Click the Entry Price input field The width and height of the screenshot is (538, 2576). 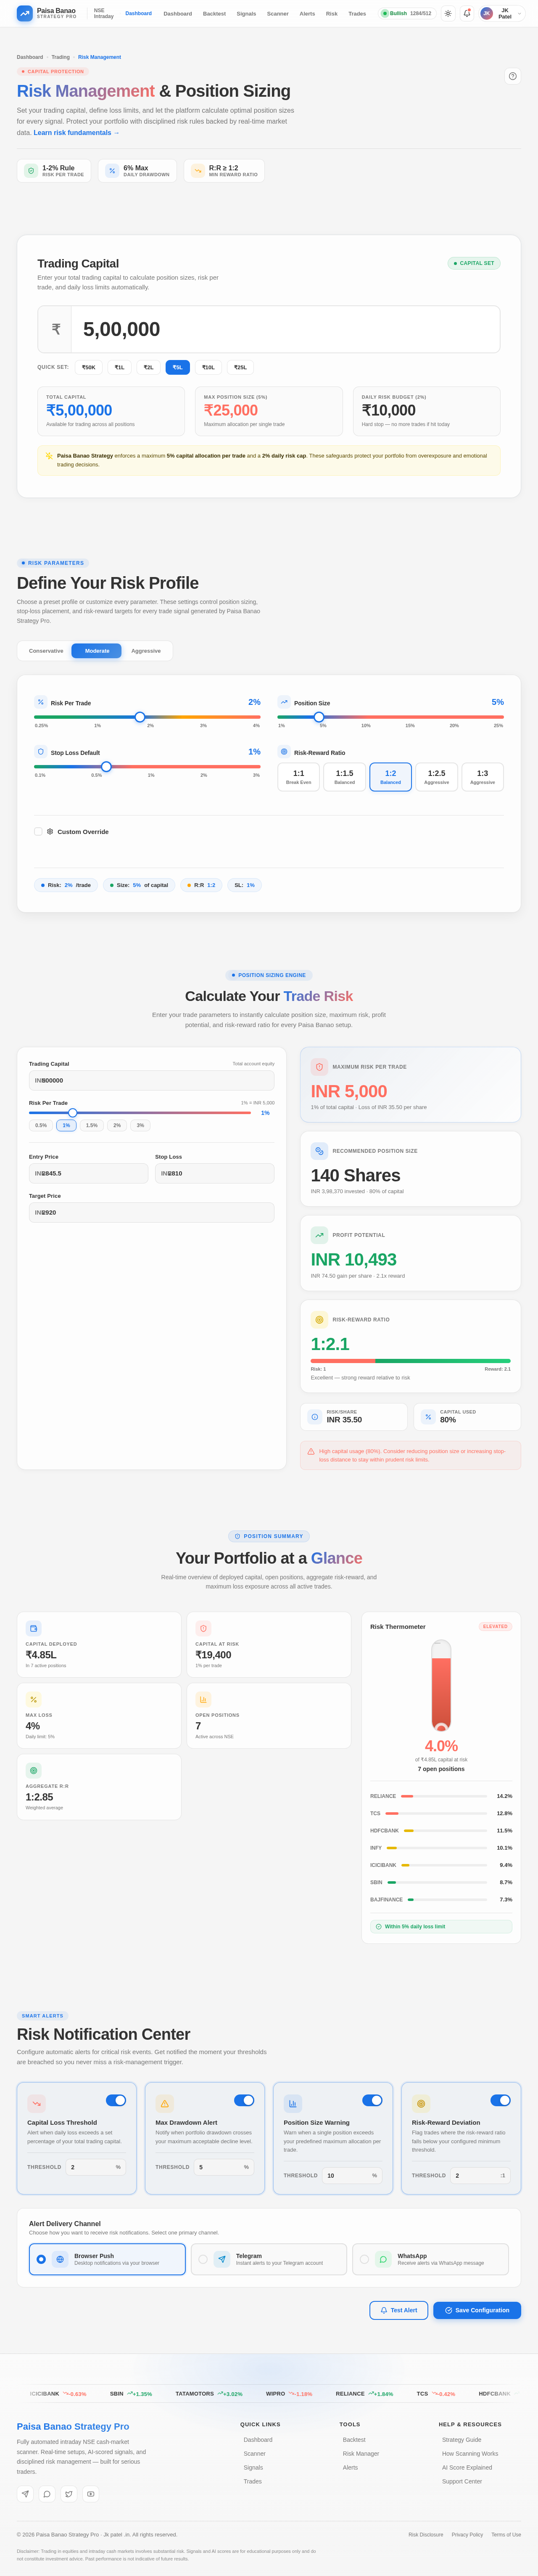[88, 1173]
